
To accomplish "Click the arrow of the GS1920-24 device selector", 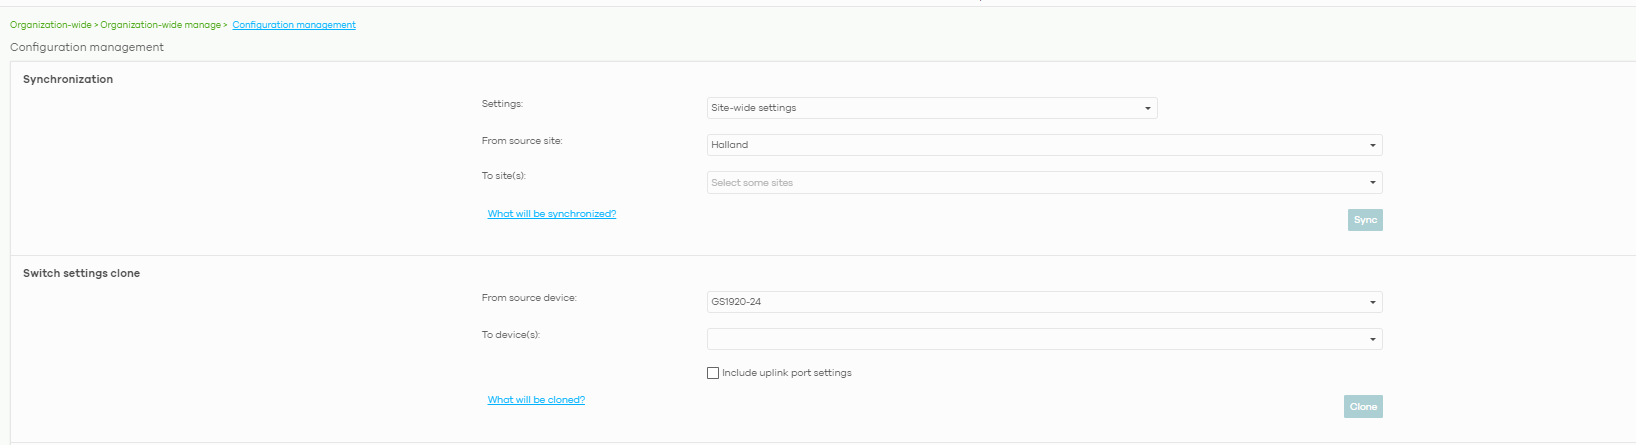I will (x=1372, y=302).
